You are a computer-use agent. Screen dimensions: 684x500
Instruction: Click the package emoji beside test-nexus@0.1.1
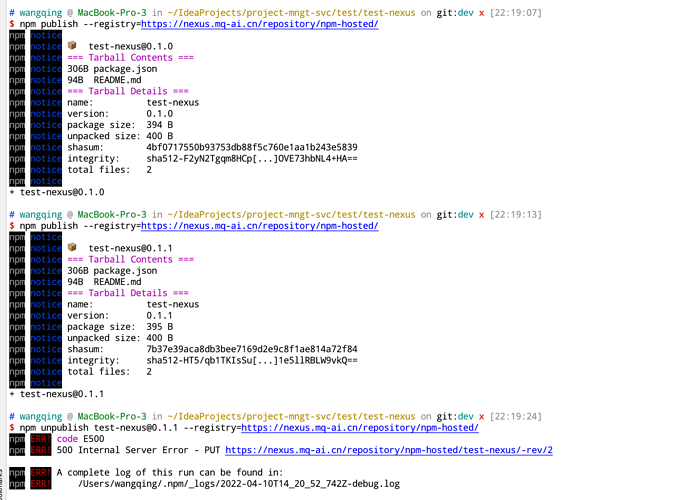(x=72, y=247)
